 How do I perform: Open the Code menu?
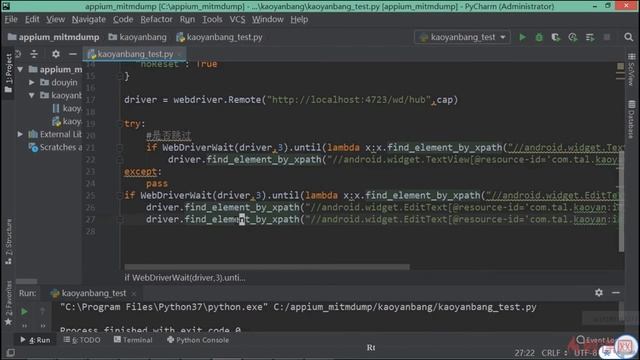(123, 19)
